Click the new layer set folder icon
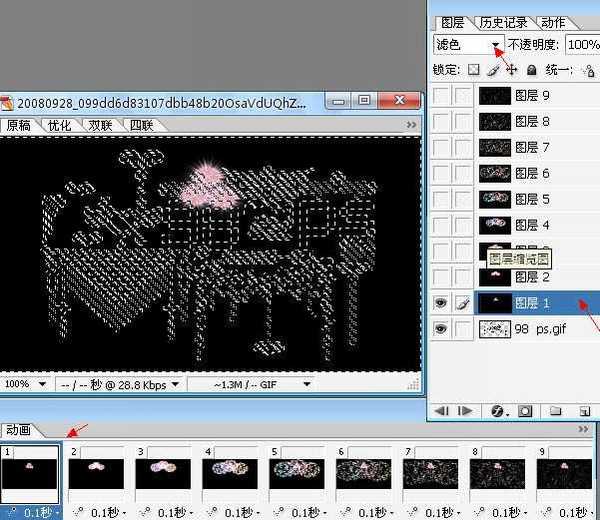 point(556,411)
